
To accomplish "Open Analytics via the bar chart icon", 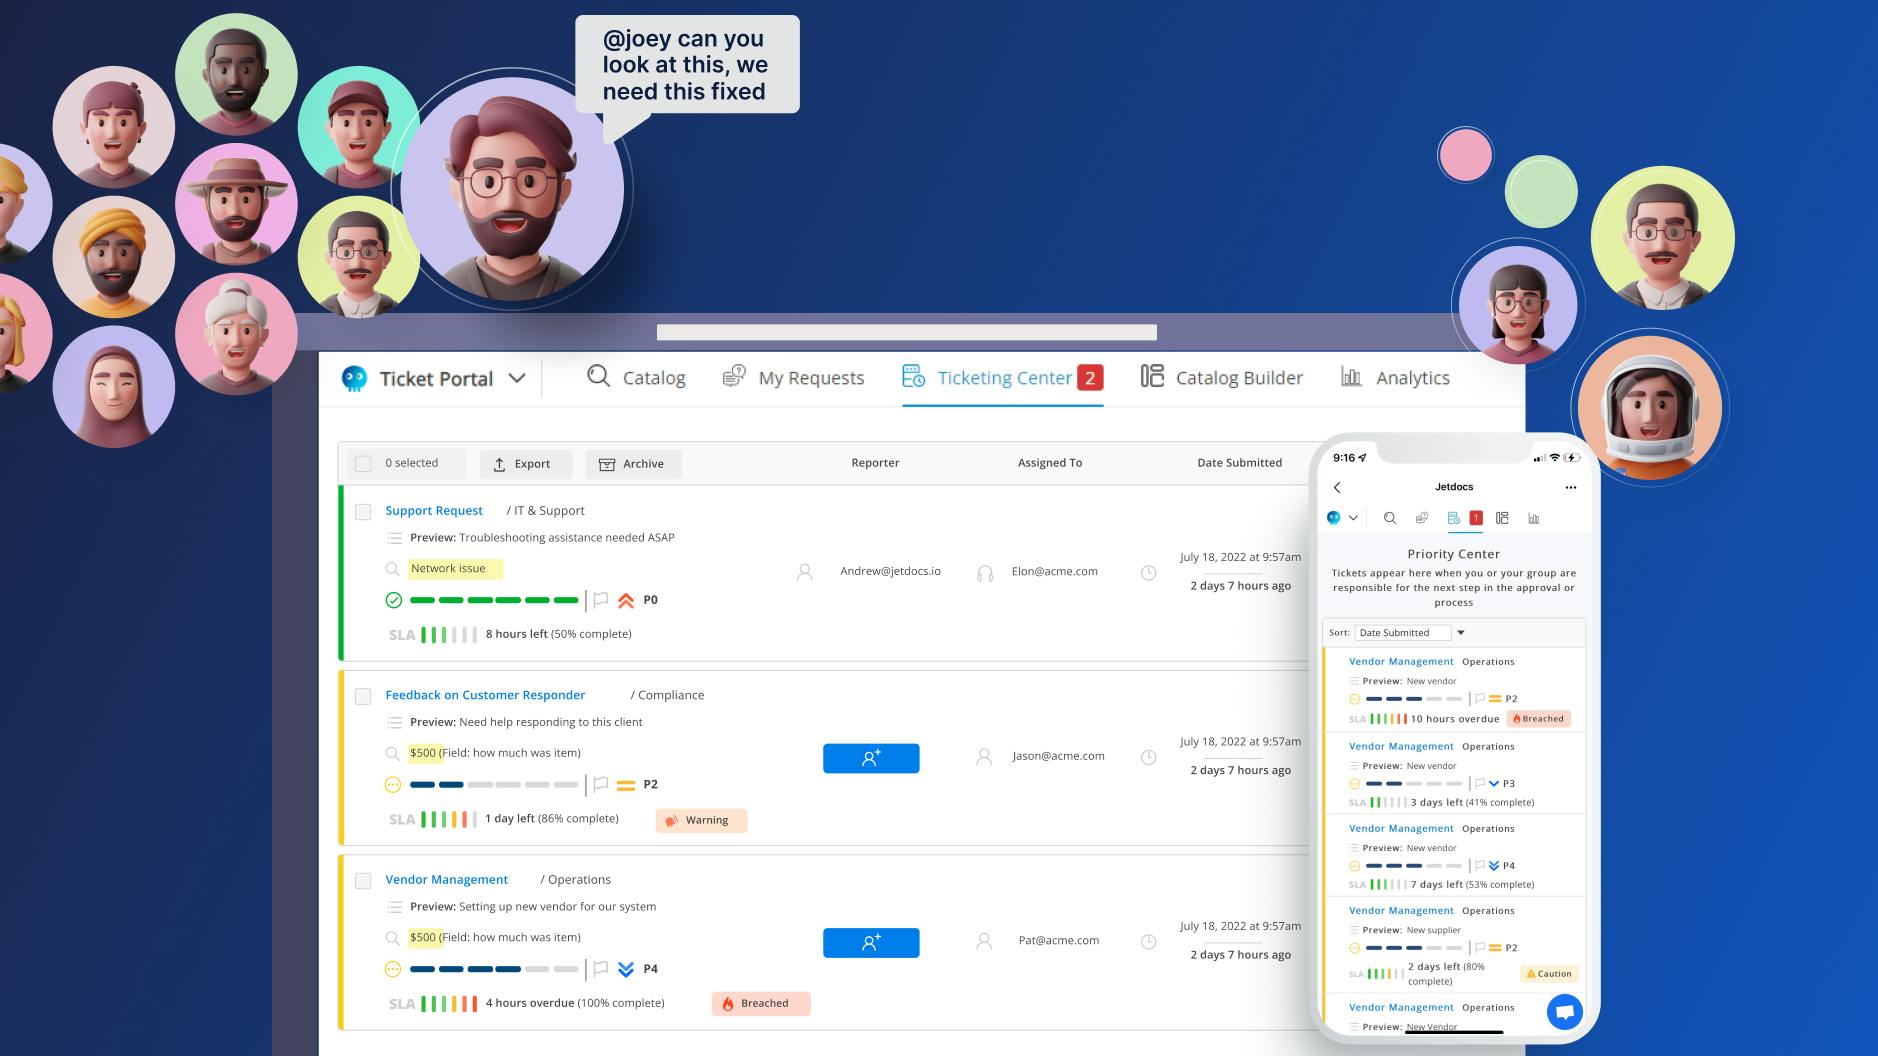I will click(1350, 377).
